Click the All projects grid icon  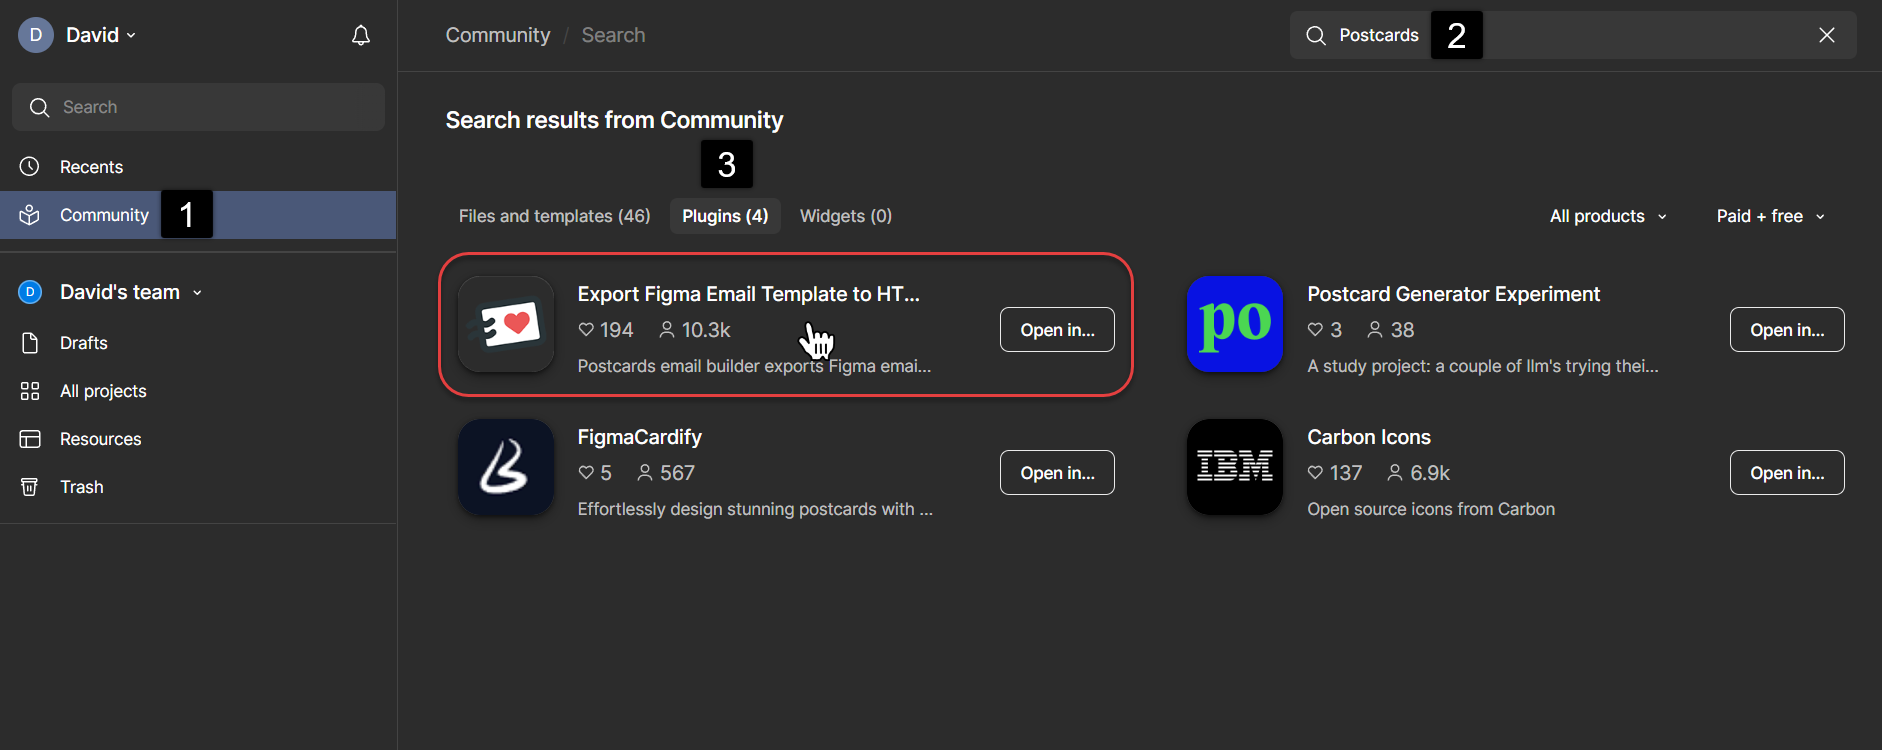click(30, 391)
